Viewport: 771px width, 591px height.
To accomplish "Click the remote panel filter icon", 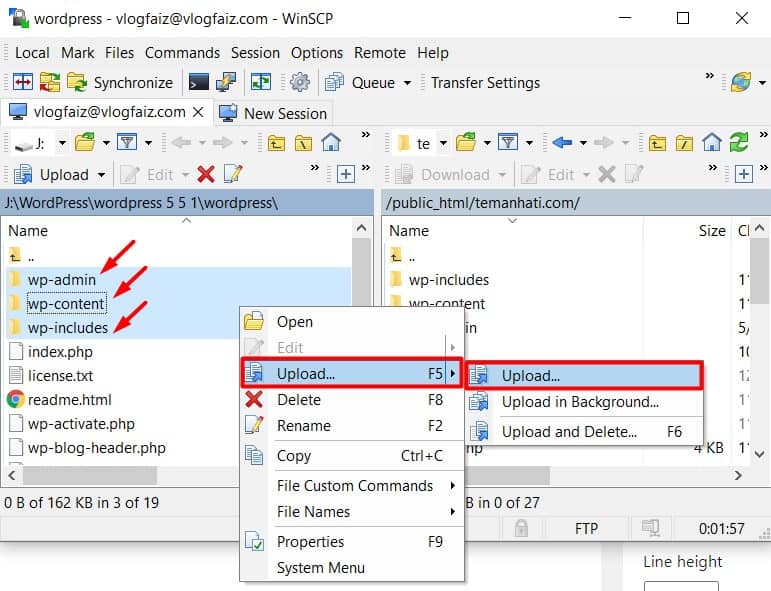I will coord(508,143).
